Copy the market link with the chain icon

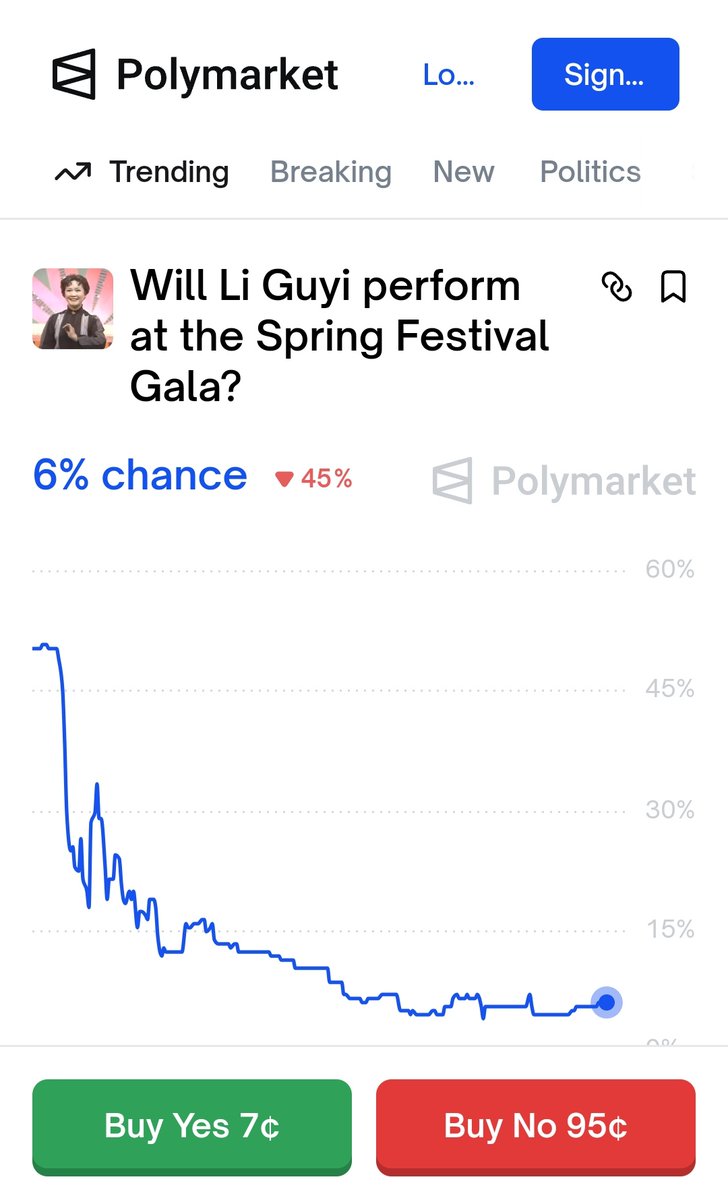point(617,288)
